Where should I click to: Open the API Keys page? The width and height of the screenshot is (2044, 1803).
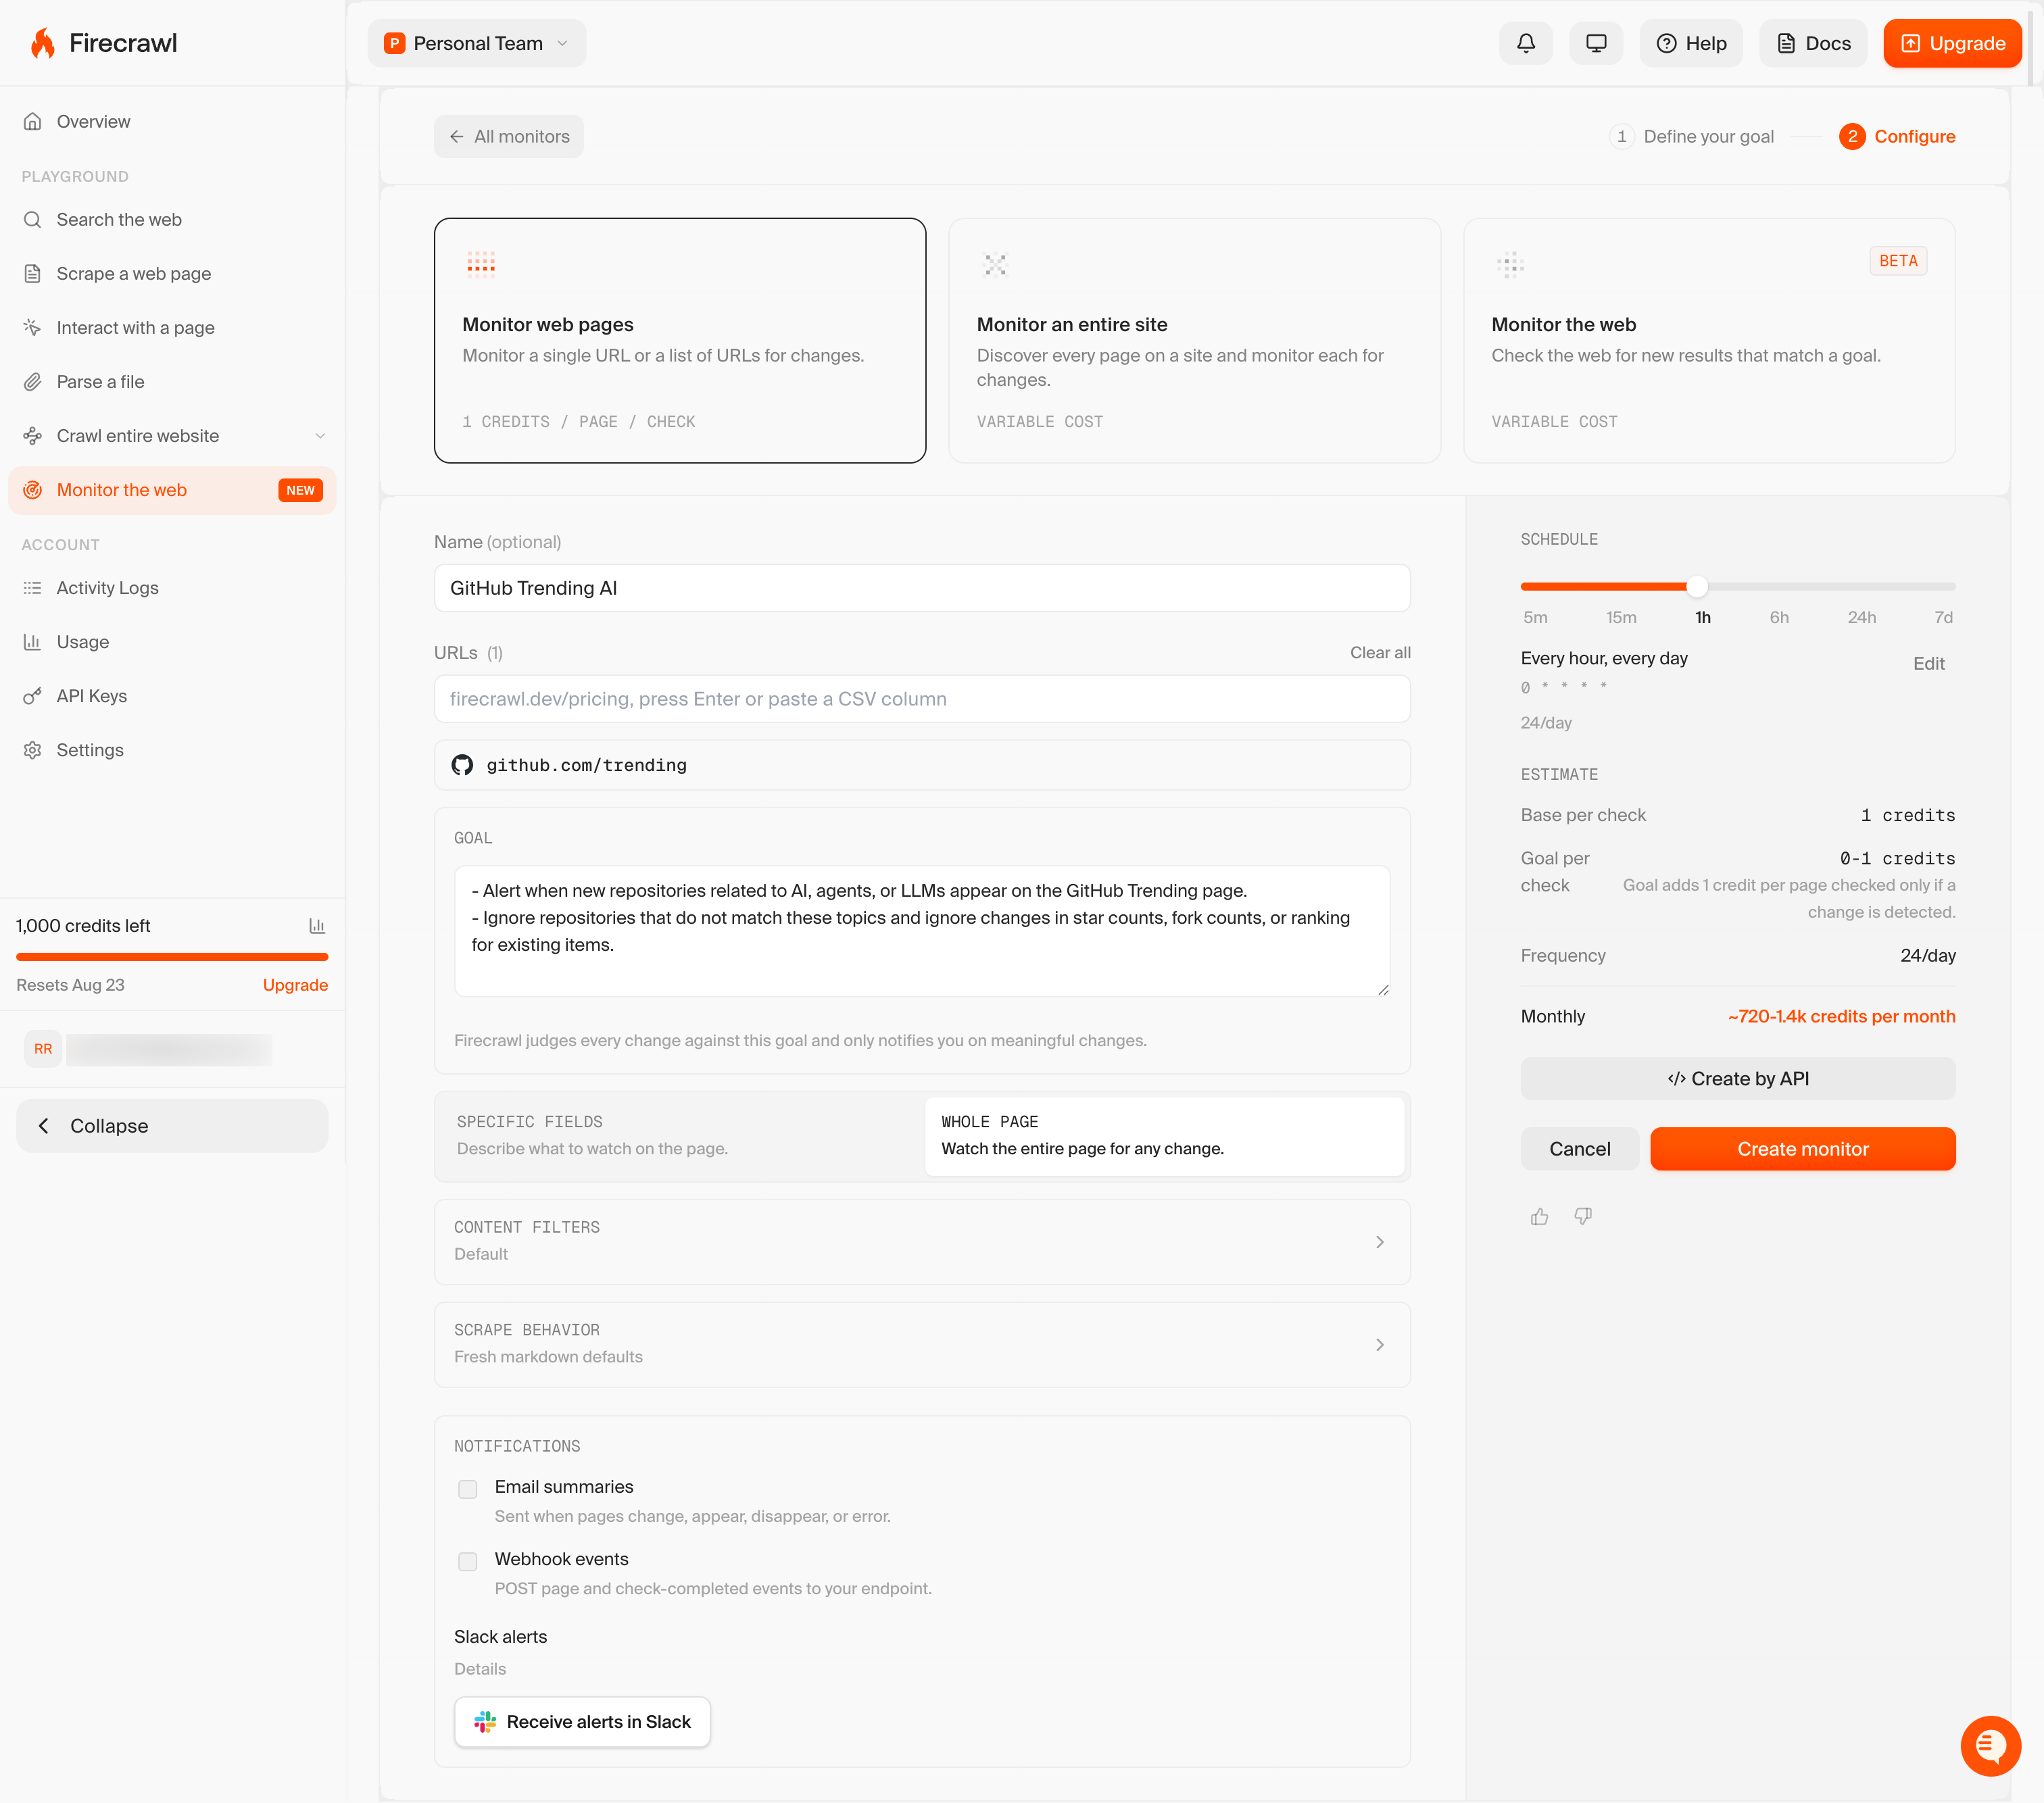[172, 696]
